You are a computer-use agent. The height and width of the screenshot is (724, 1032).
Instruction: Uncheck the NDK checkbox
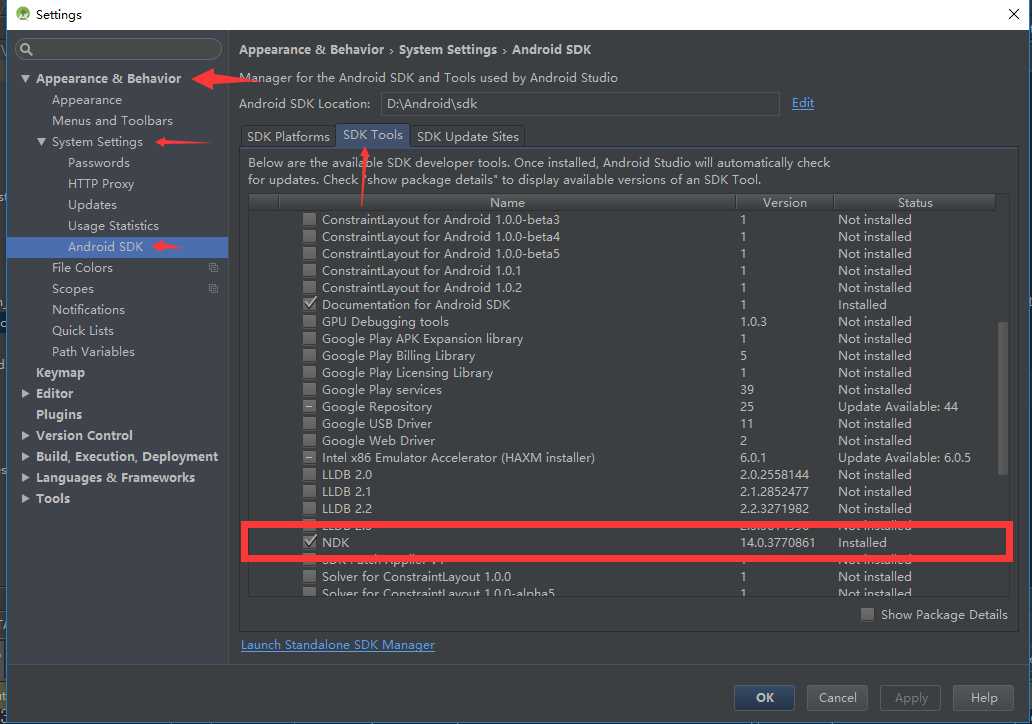click(x=309, y=542)
